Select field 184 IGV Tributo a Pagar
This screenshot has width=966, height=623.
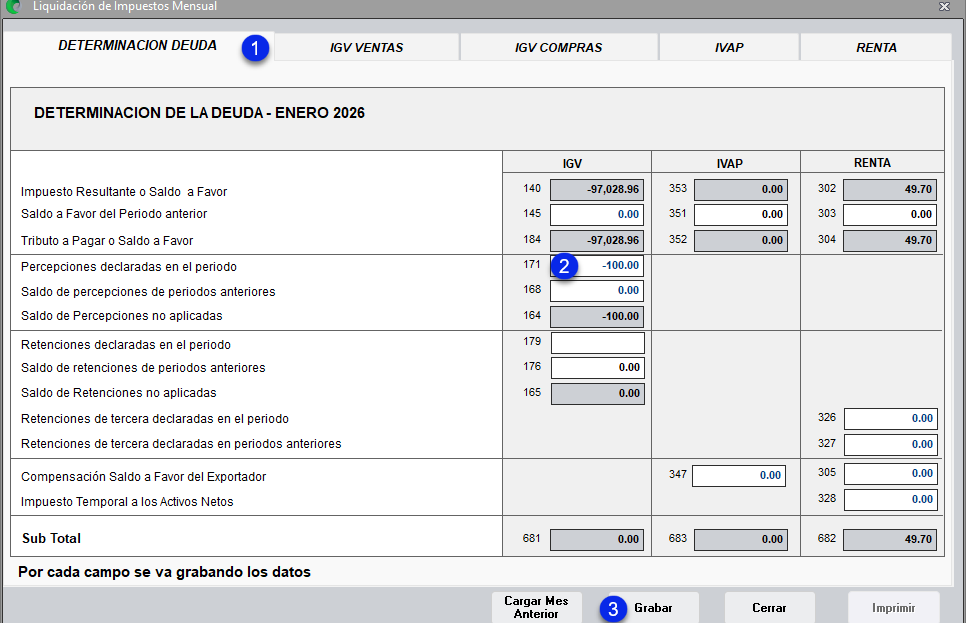click(597, 240)
